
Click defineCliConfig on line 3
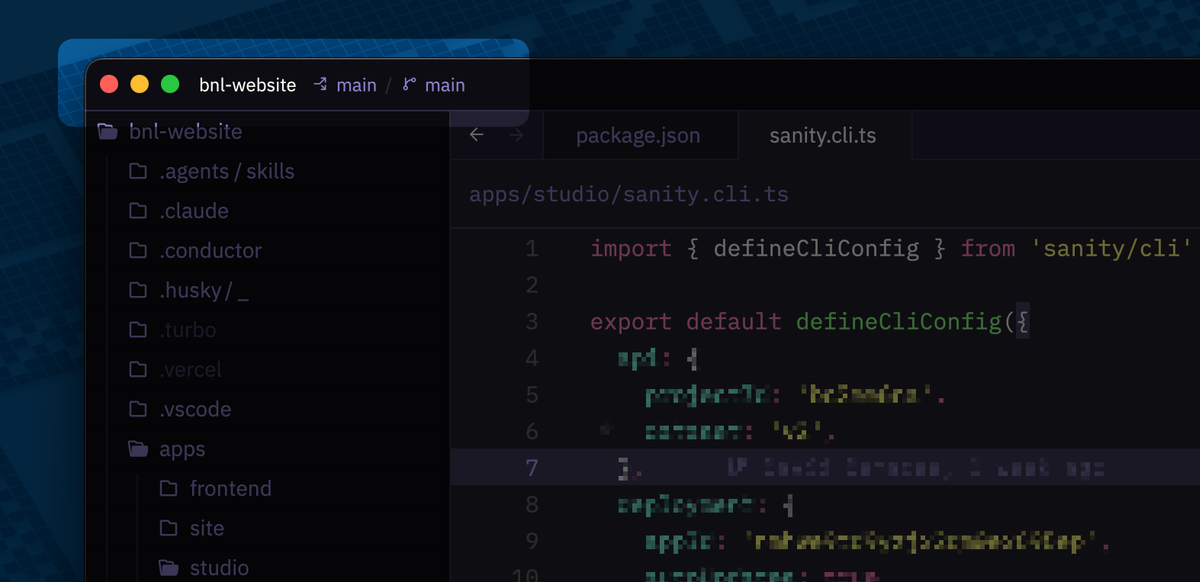tap(898, 322)
